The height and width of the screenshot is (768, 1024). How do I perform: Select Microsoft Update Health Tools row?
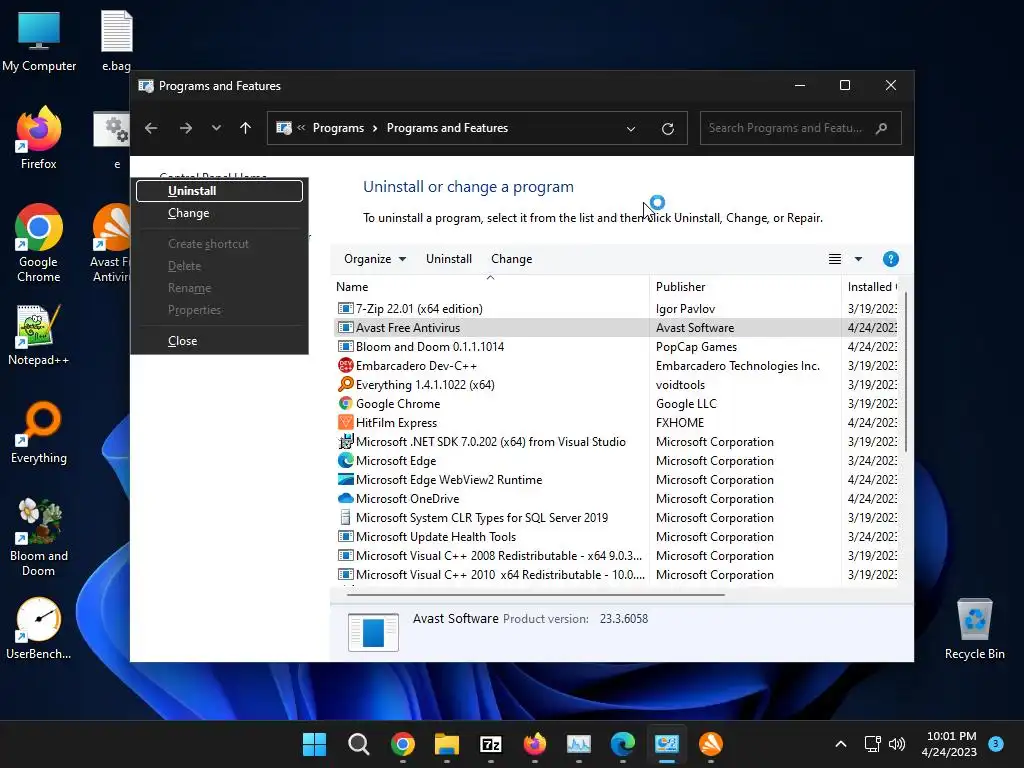(x=615, y=536)
